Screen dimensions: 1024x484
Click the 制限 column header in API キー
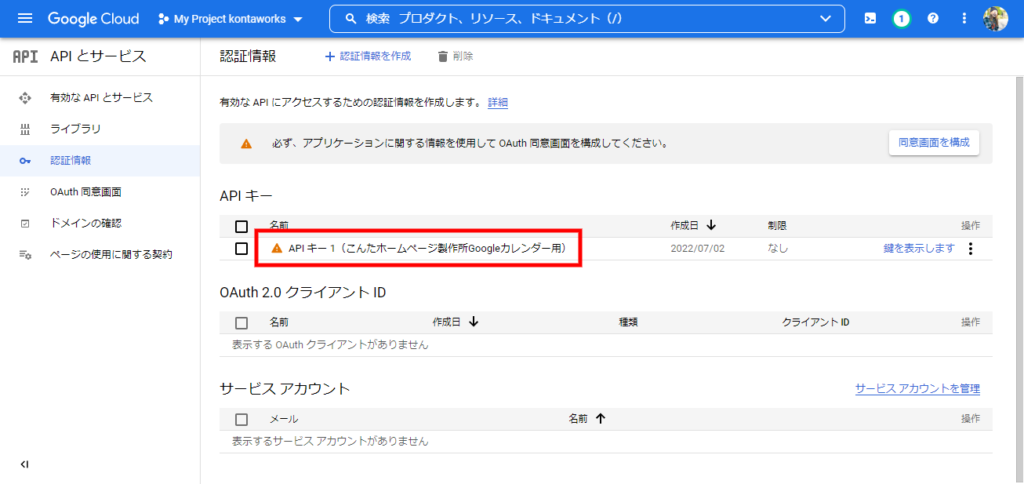point(777,226)
